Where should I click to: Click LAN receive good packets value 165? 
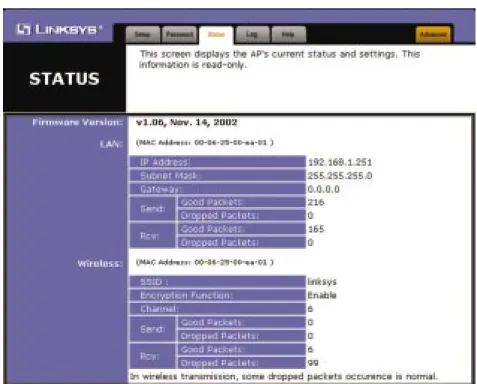316,229
